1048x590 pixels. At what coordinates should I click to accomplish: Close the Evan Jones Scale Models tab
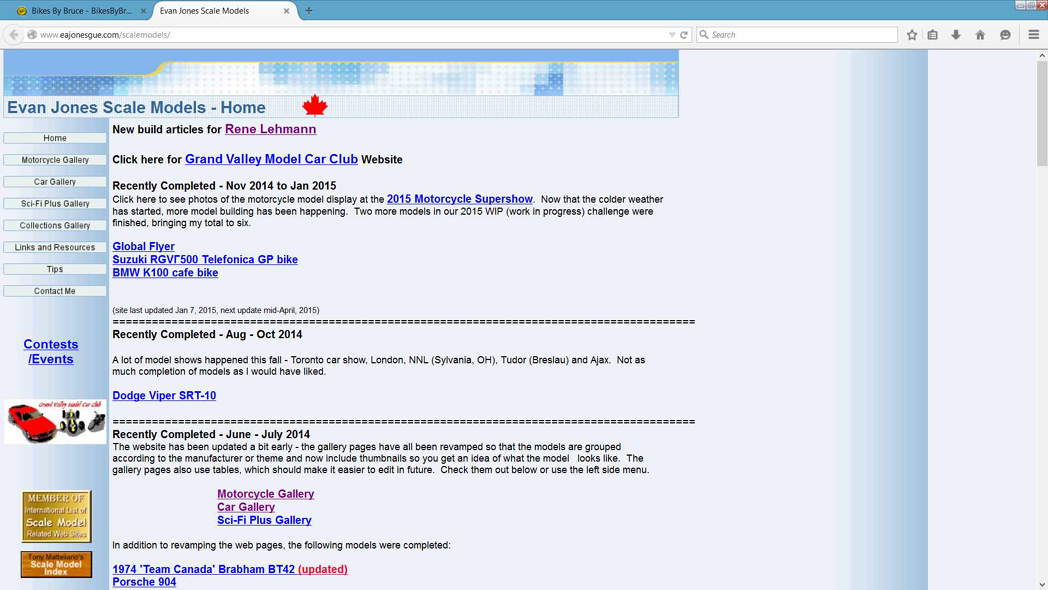point(287,11)
